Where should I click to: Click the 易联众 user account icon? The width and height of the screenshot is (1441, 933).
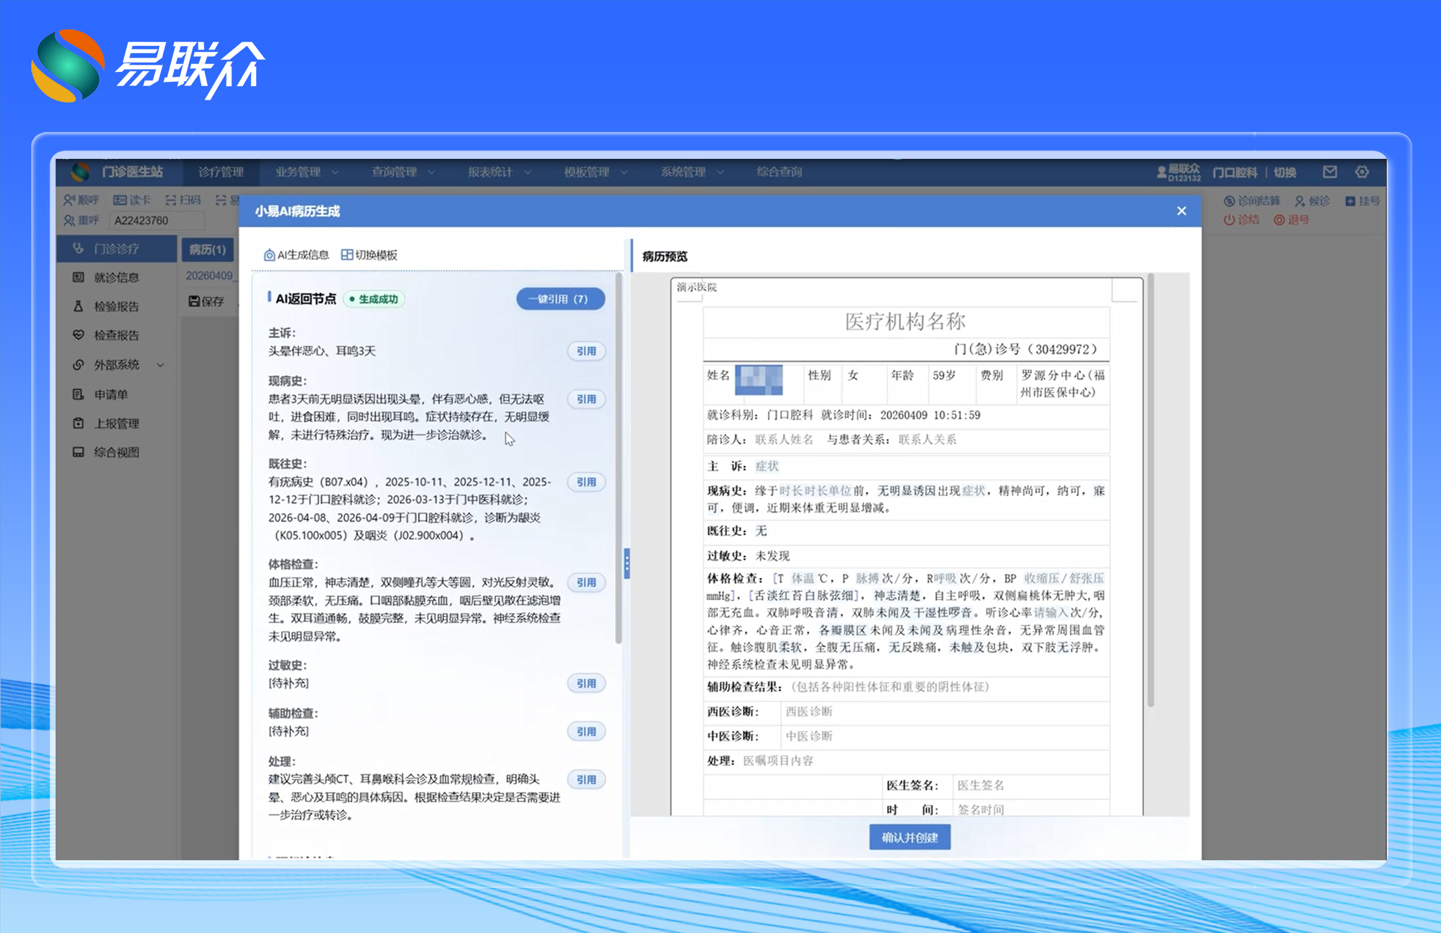point(1161,172)
